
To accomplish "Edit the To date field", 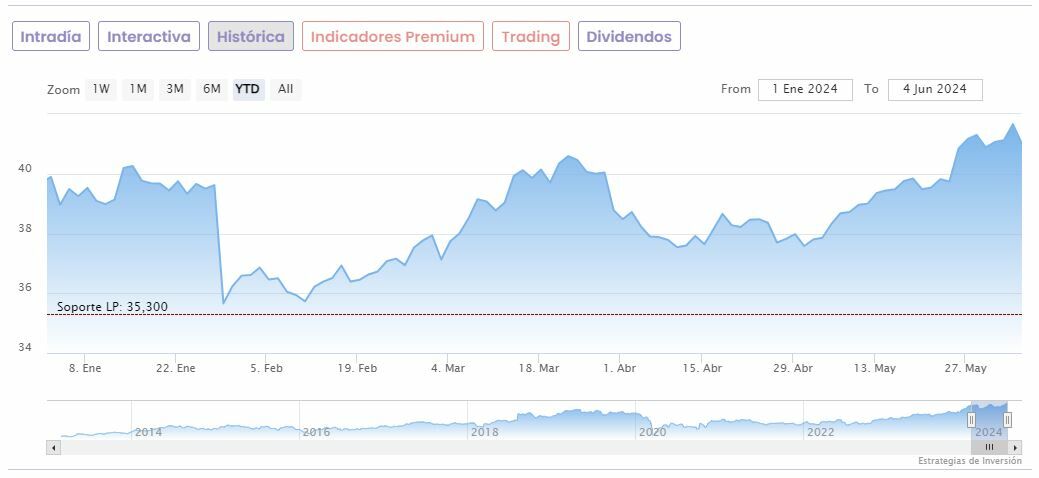I will point(935,89).
